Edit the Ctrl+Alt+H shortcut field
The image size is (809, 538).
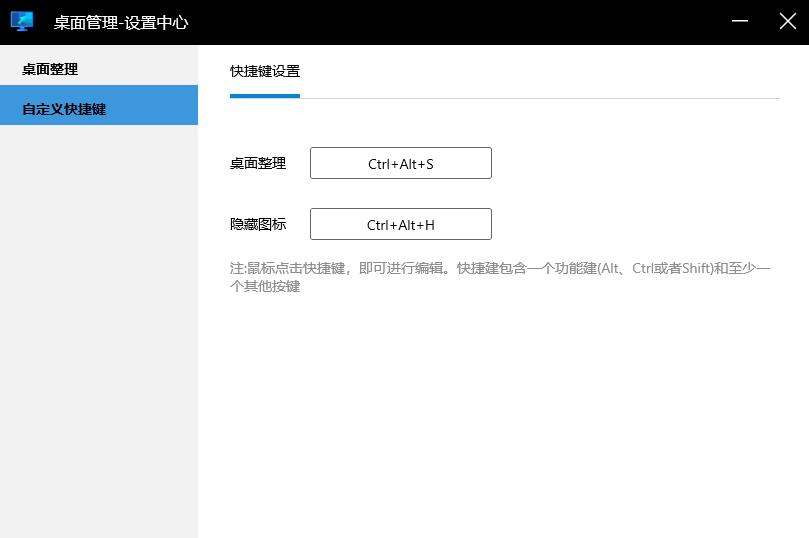(x=401, y=224)
